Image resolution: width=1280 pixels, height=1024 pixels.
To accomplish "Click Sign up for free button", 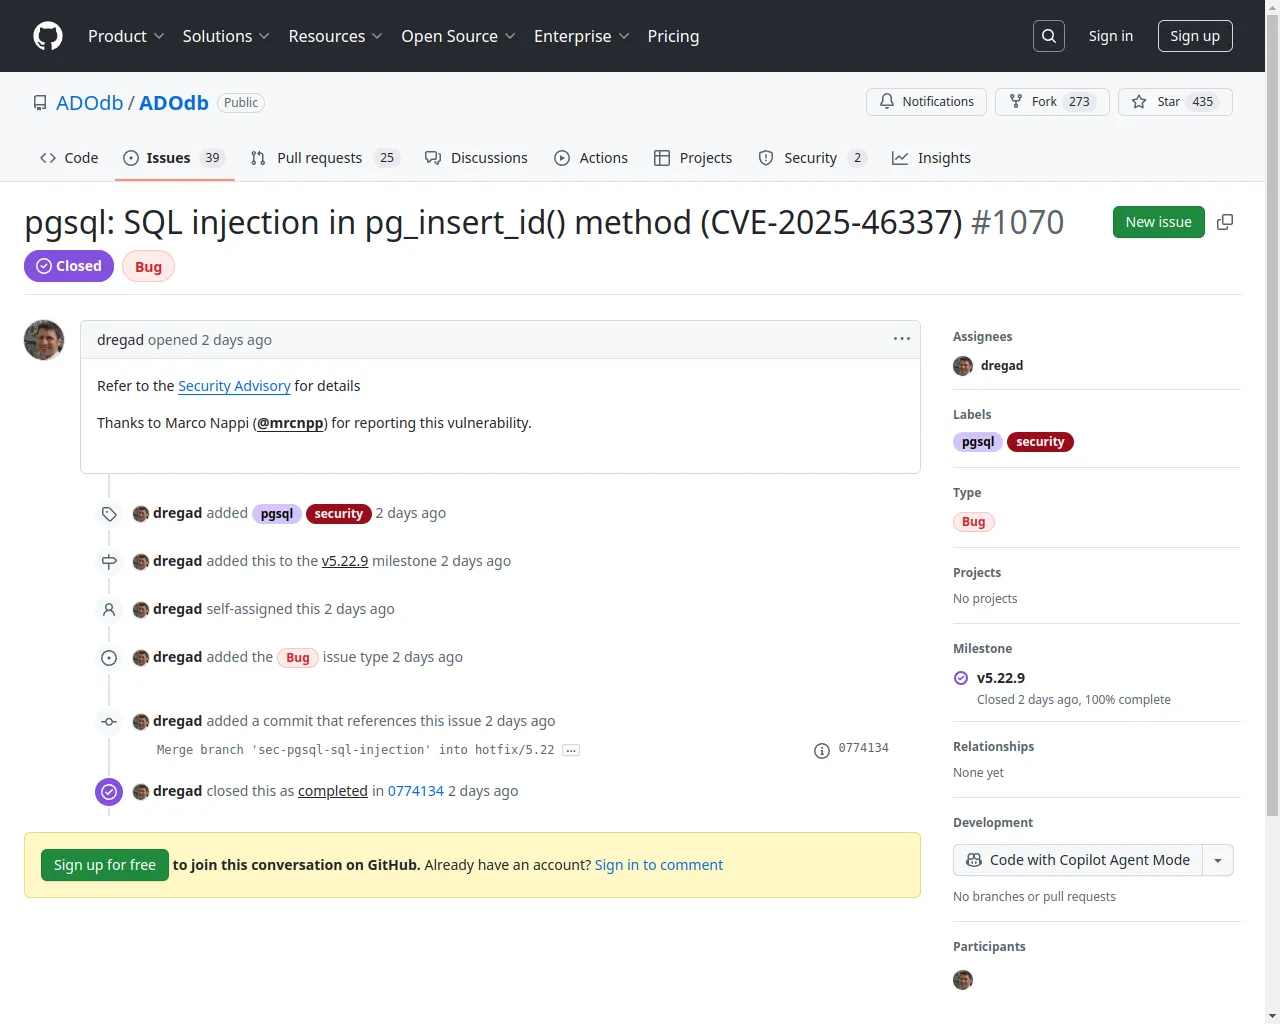I will click(105, 865).
